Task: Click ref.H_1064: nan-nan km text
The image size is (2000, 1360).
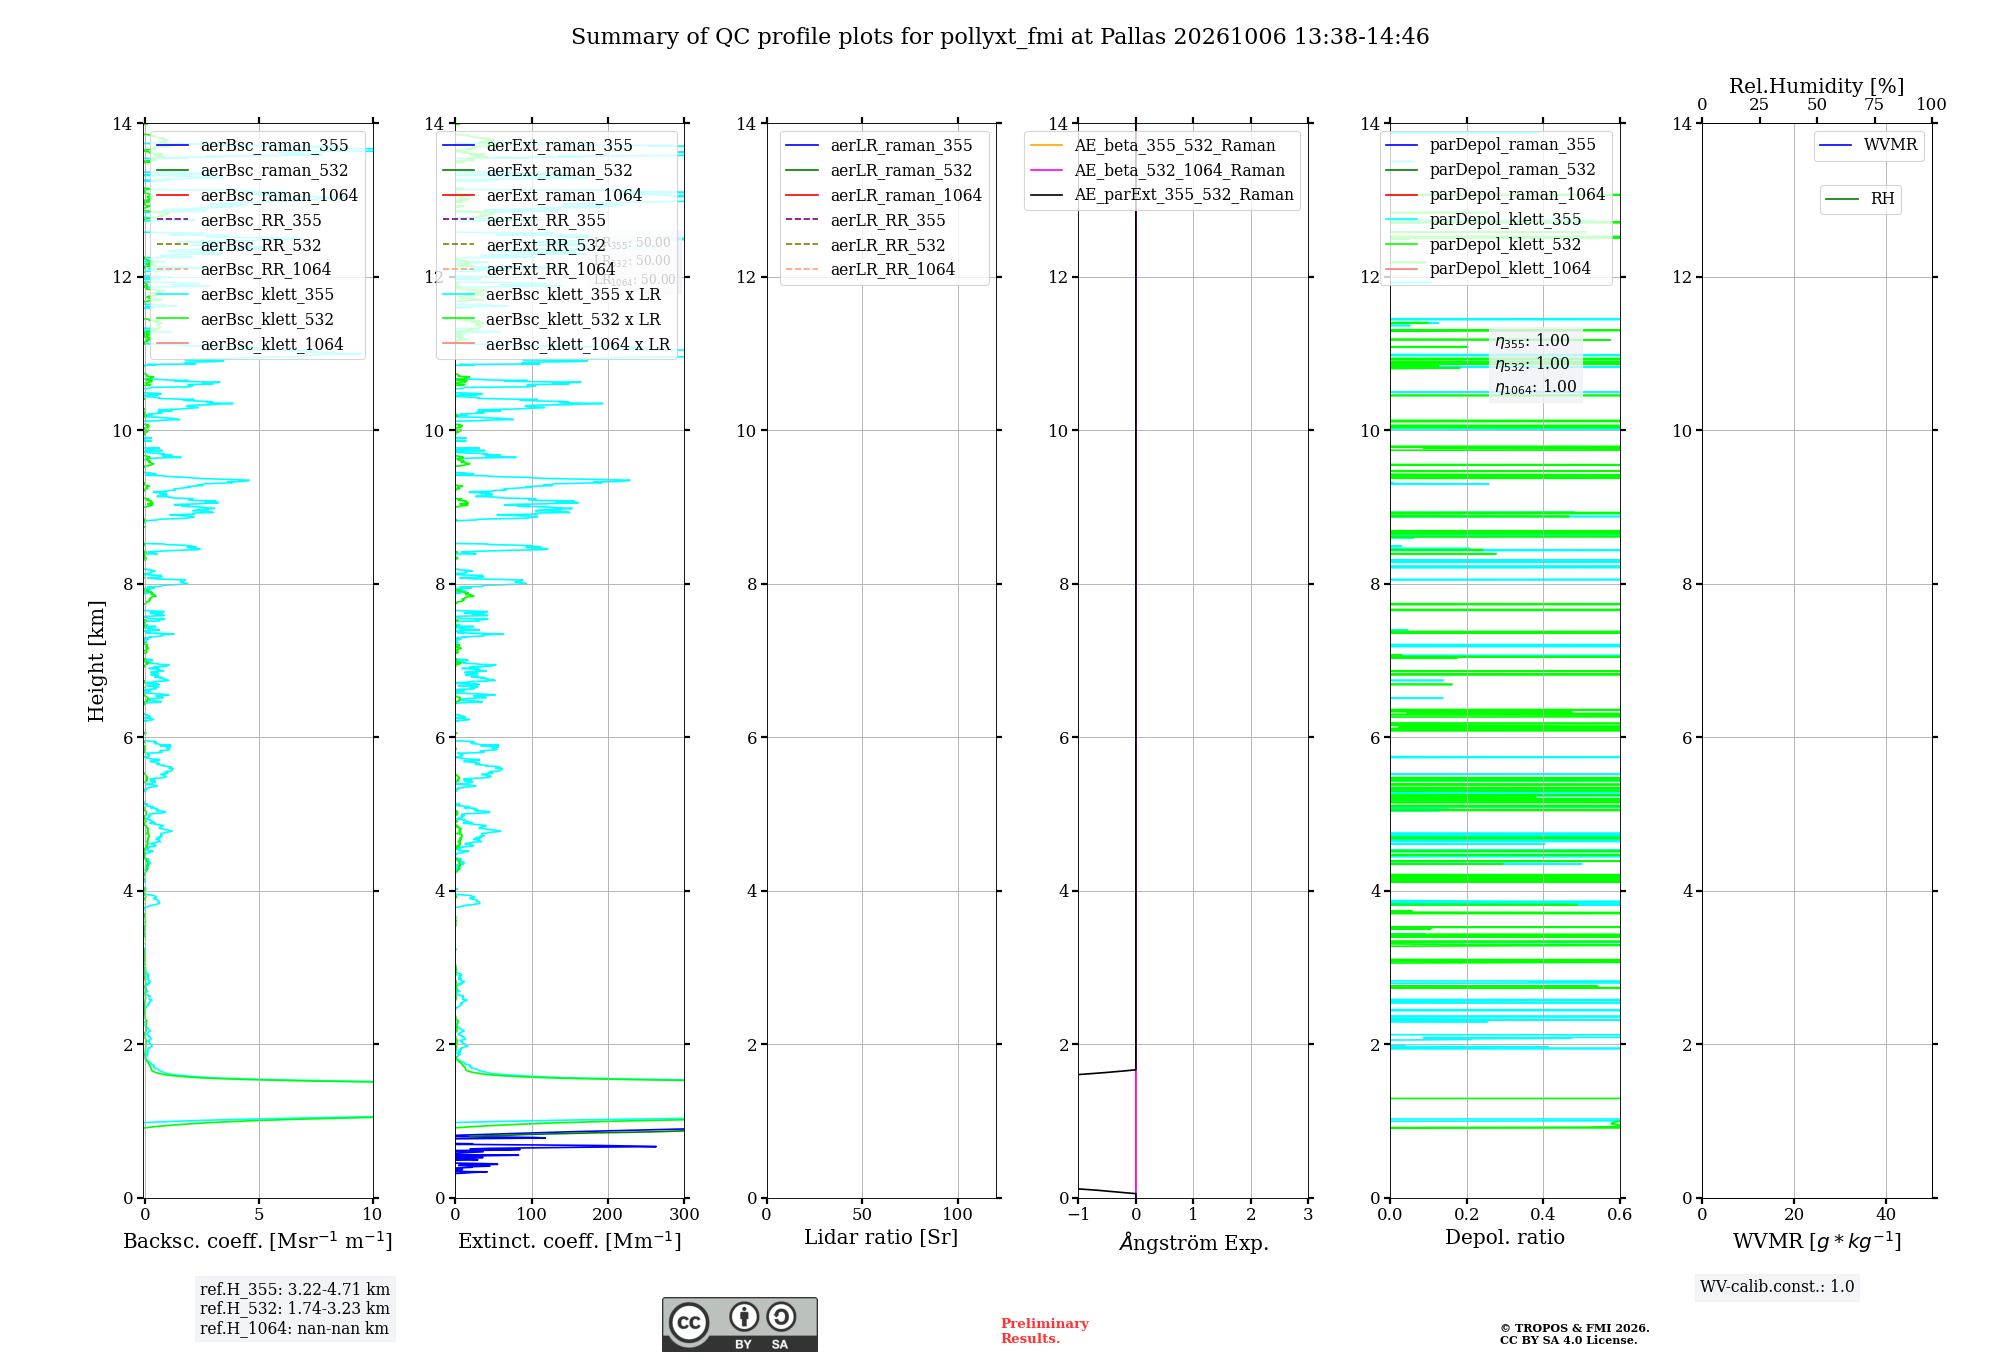Action: pyautogui.click(x=294, y=1329)
